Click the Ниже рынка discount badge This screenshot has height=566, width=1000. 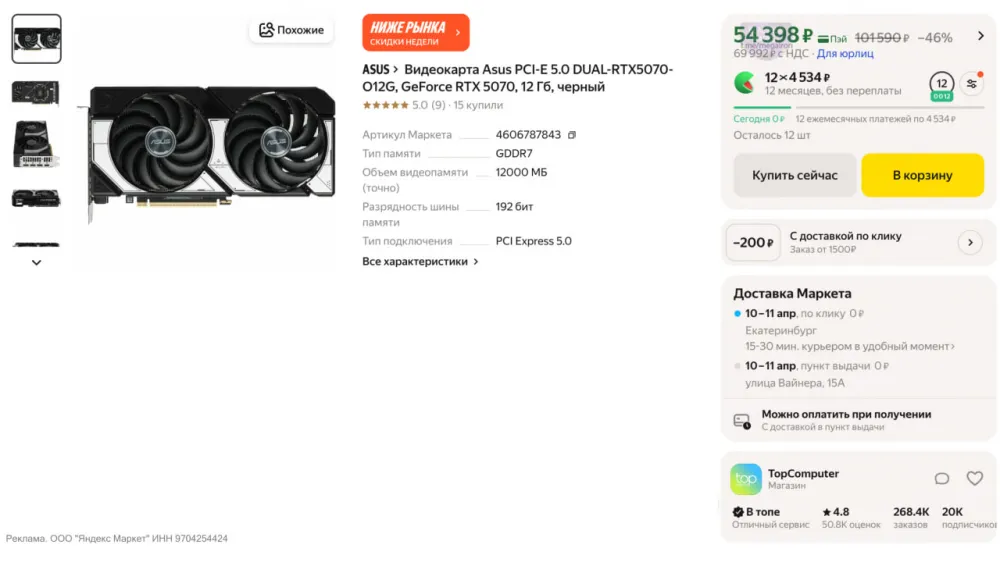click(415, 32)
